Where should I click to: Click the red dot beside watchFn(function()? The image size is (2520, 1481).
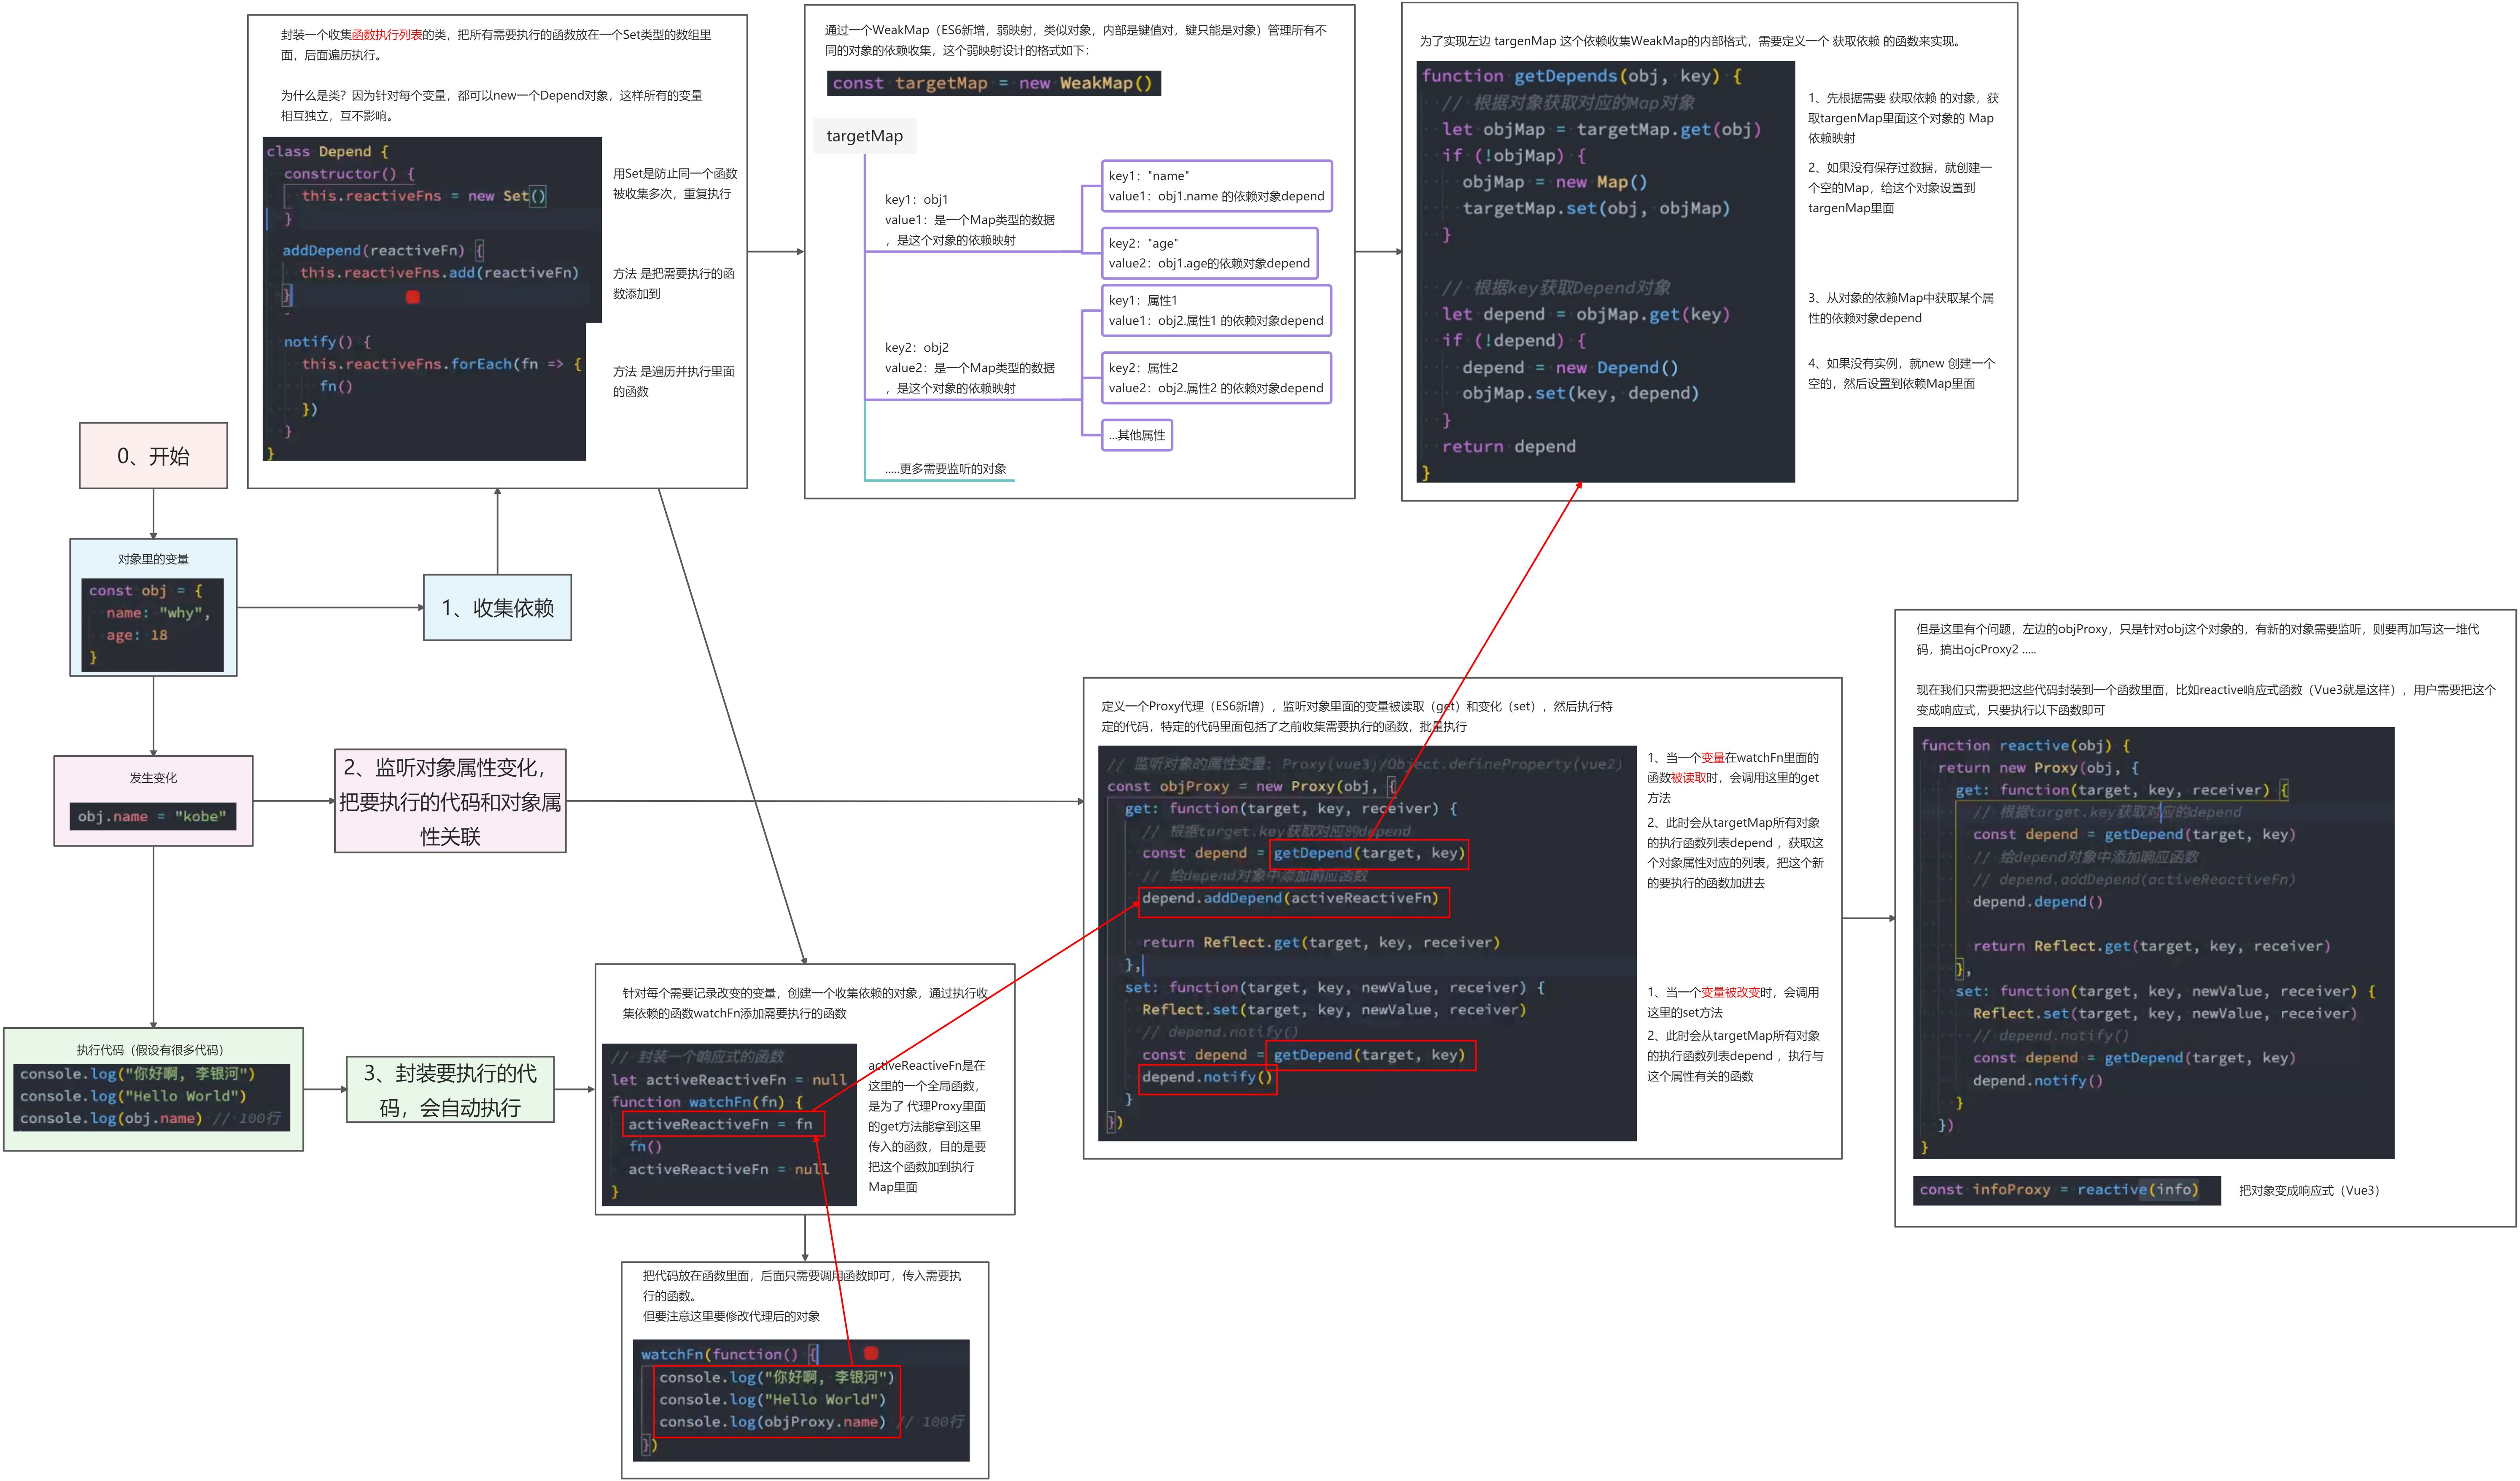(871, 1353)
